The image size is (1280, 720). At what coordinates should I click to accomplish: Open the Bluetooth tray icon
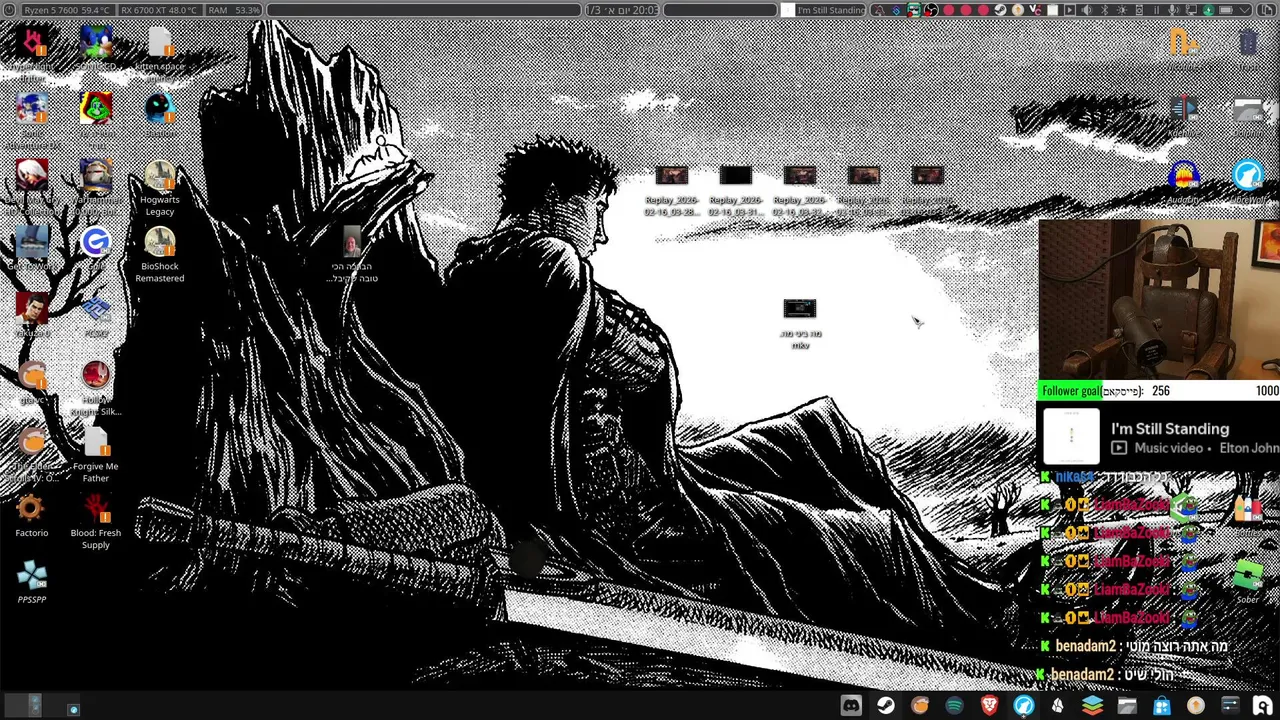[x=1104, y=10]
